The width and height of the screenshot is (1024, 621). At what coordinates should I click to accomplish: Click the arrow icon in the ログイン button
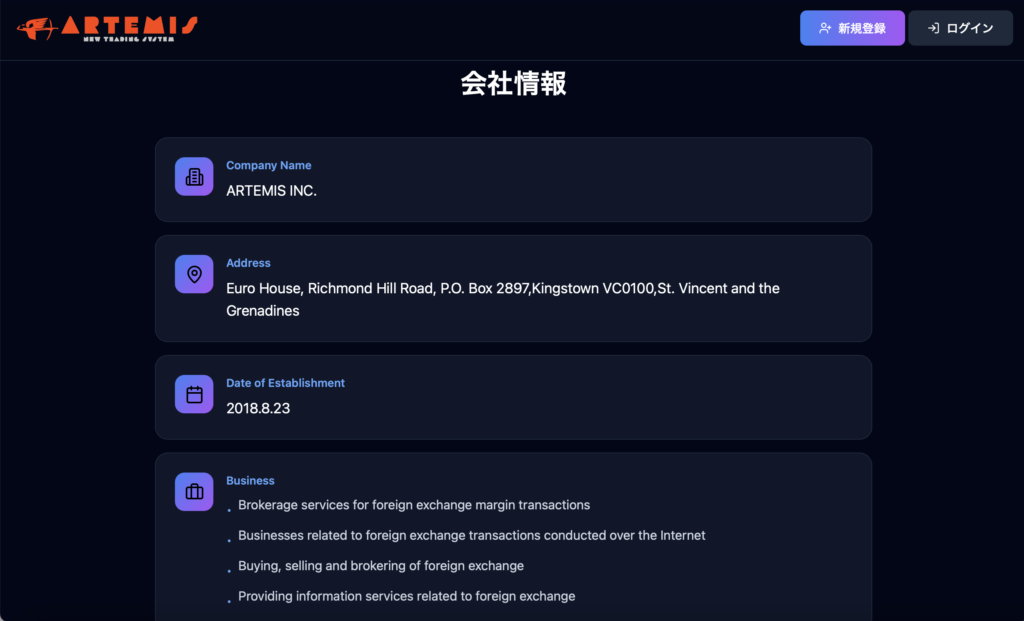[933, 28]
